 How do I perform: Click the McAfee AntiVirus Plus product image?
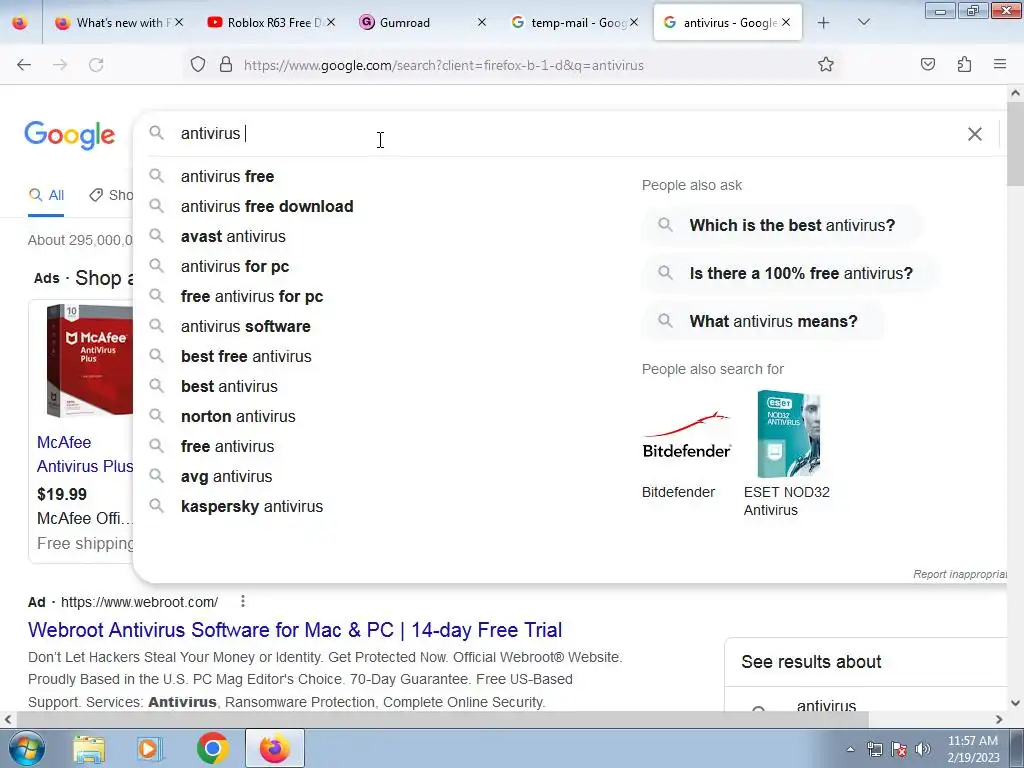[89, 360]
